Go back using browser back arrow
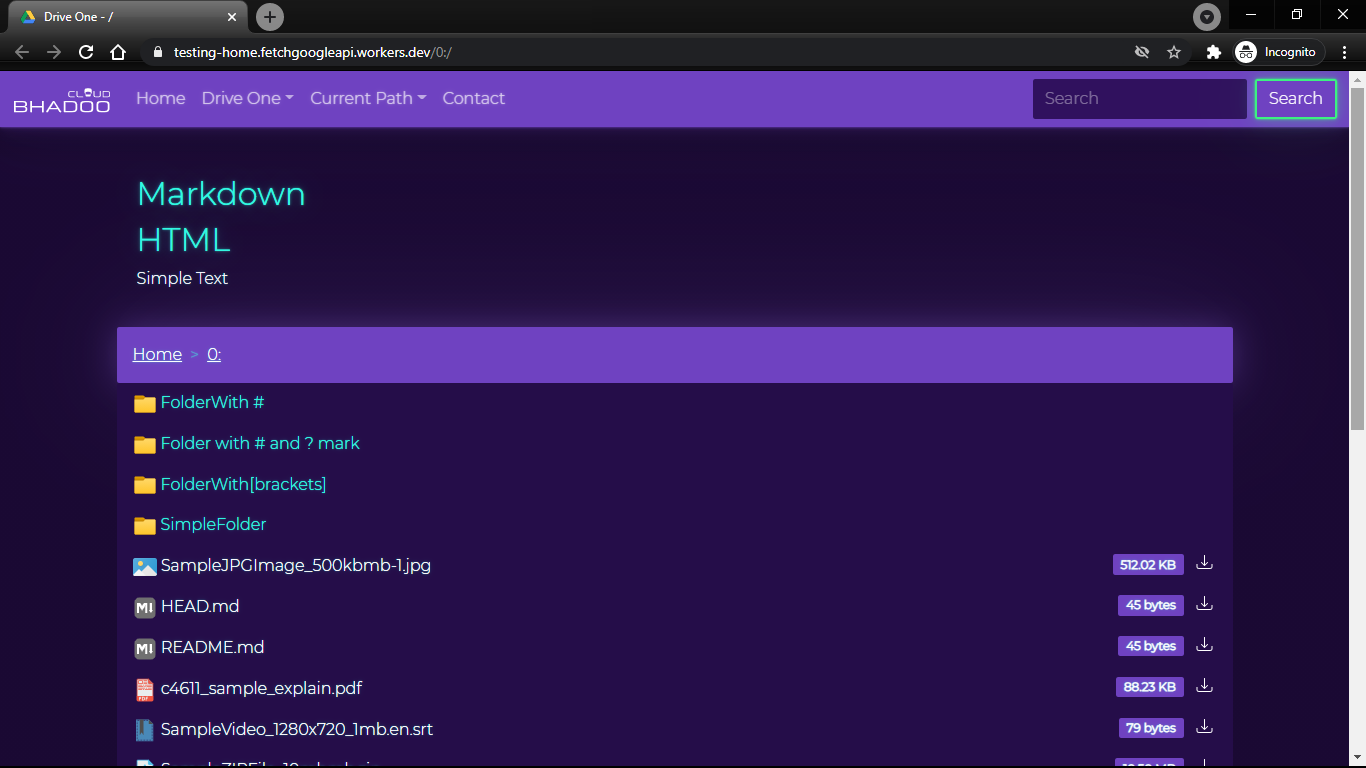The width and height of the screenshot is (1366, 768). pos(22,52)
